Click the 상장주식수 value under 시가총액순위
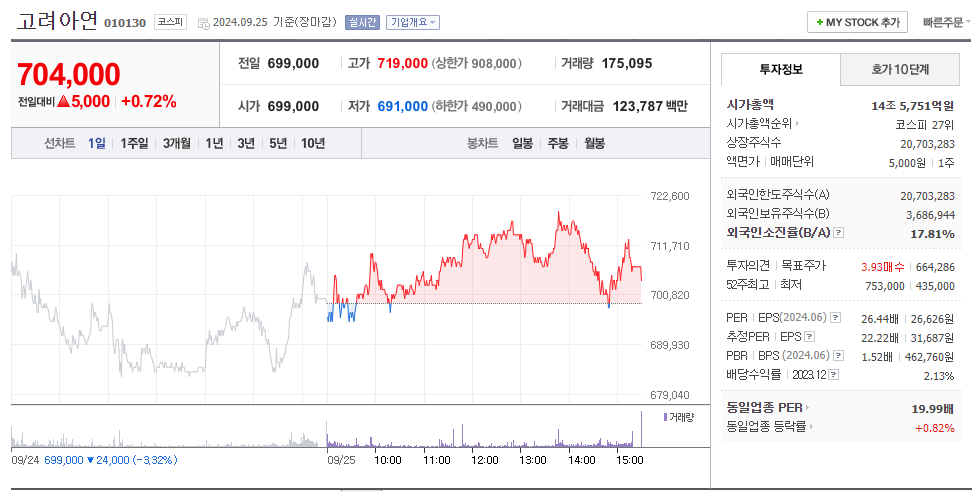Viewport: 973px width, 491px height. [927, 144]
